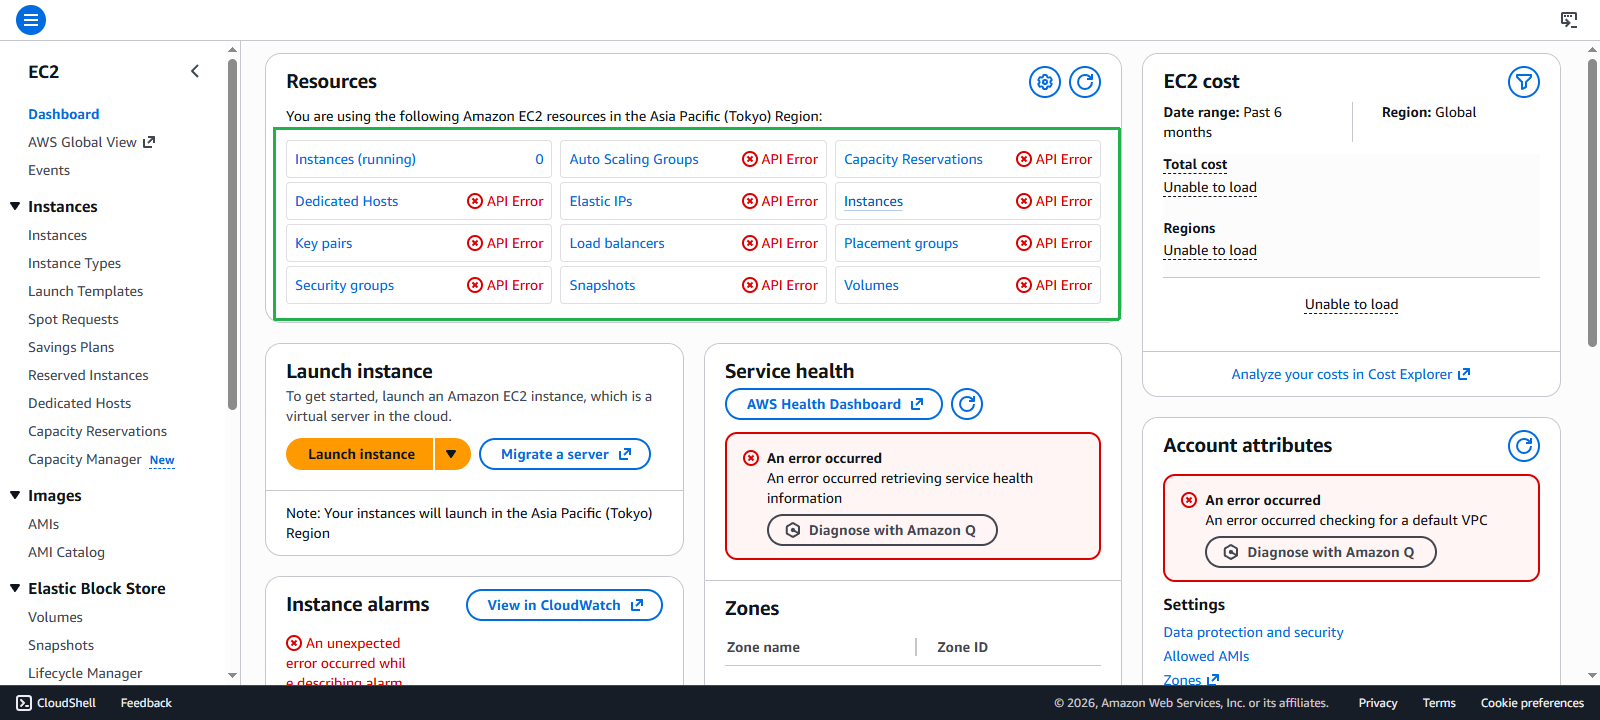Image resolution: width=1600 pixels, height=720 pixels.
Task: Open Lifecycle Manager in the sidebar
Action: pos(85,673)
